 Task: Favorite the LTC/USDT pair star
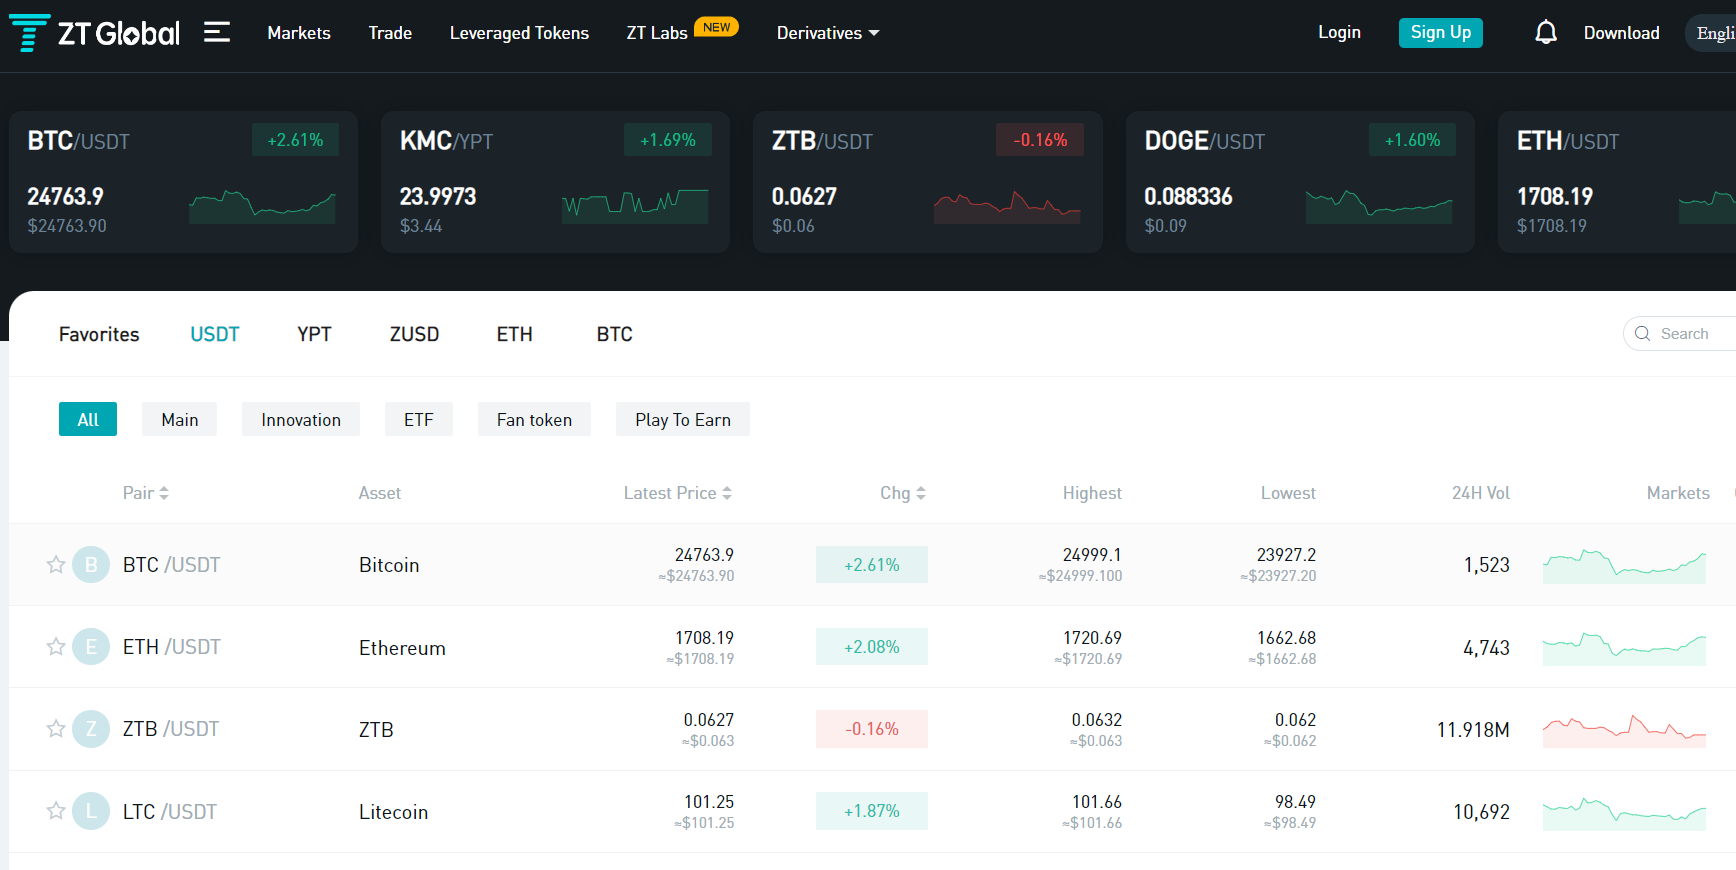[56, 811]
